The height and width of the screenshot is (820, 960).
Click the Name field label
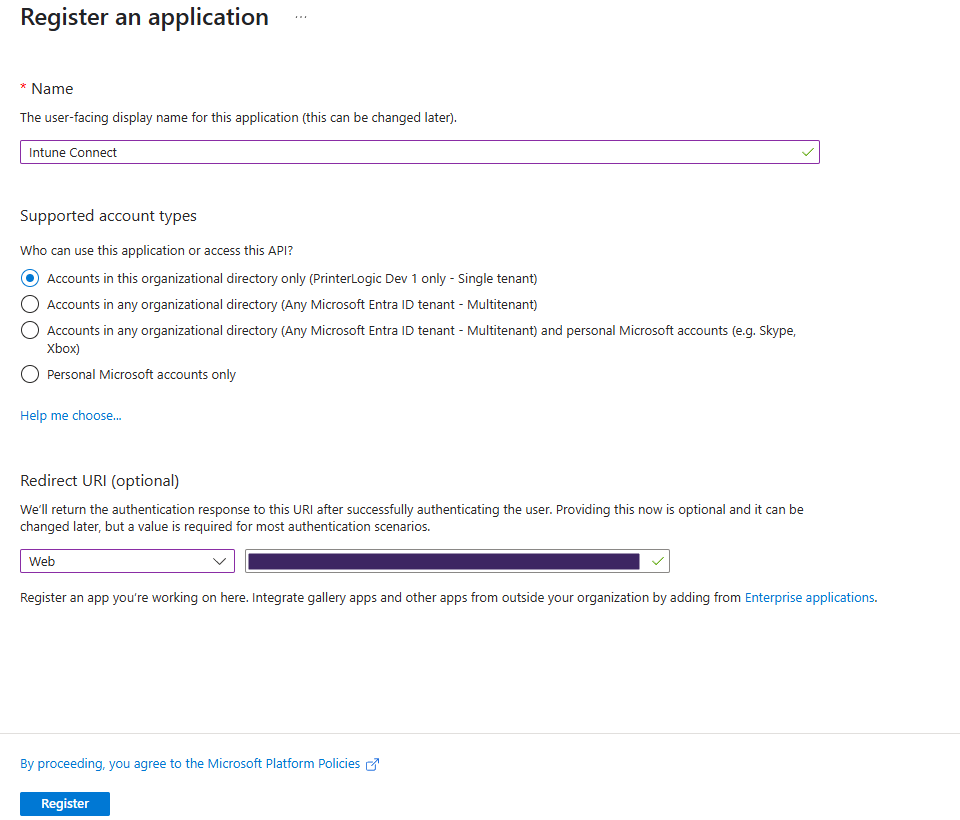pos(52,89)
